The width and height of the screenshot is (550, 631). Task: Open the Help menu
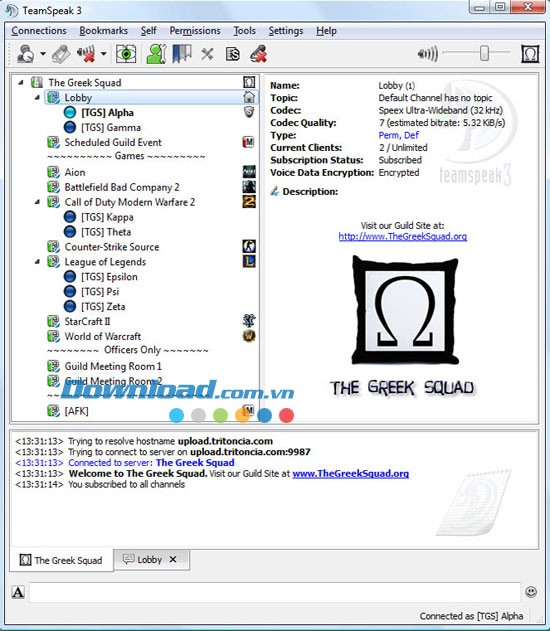pyautogui.click(x=326, y=31)
